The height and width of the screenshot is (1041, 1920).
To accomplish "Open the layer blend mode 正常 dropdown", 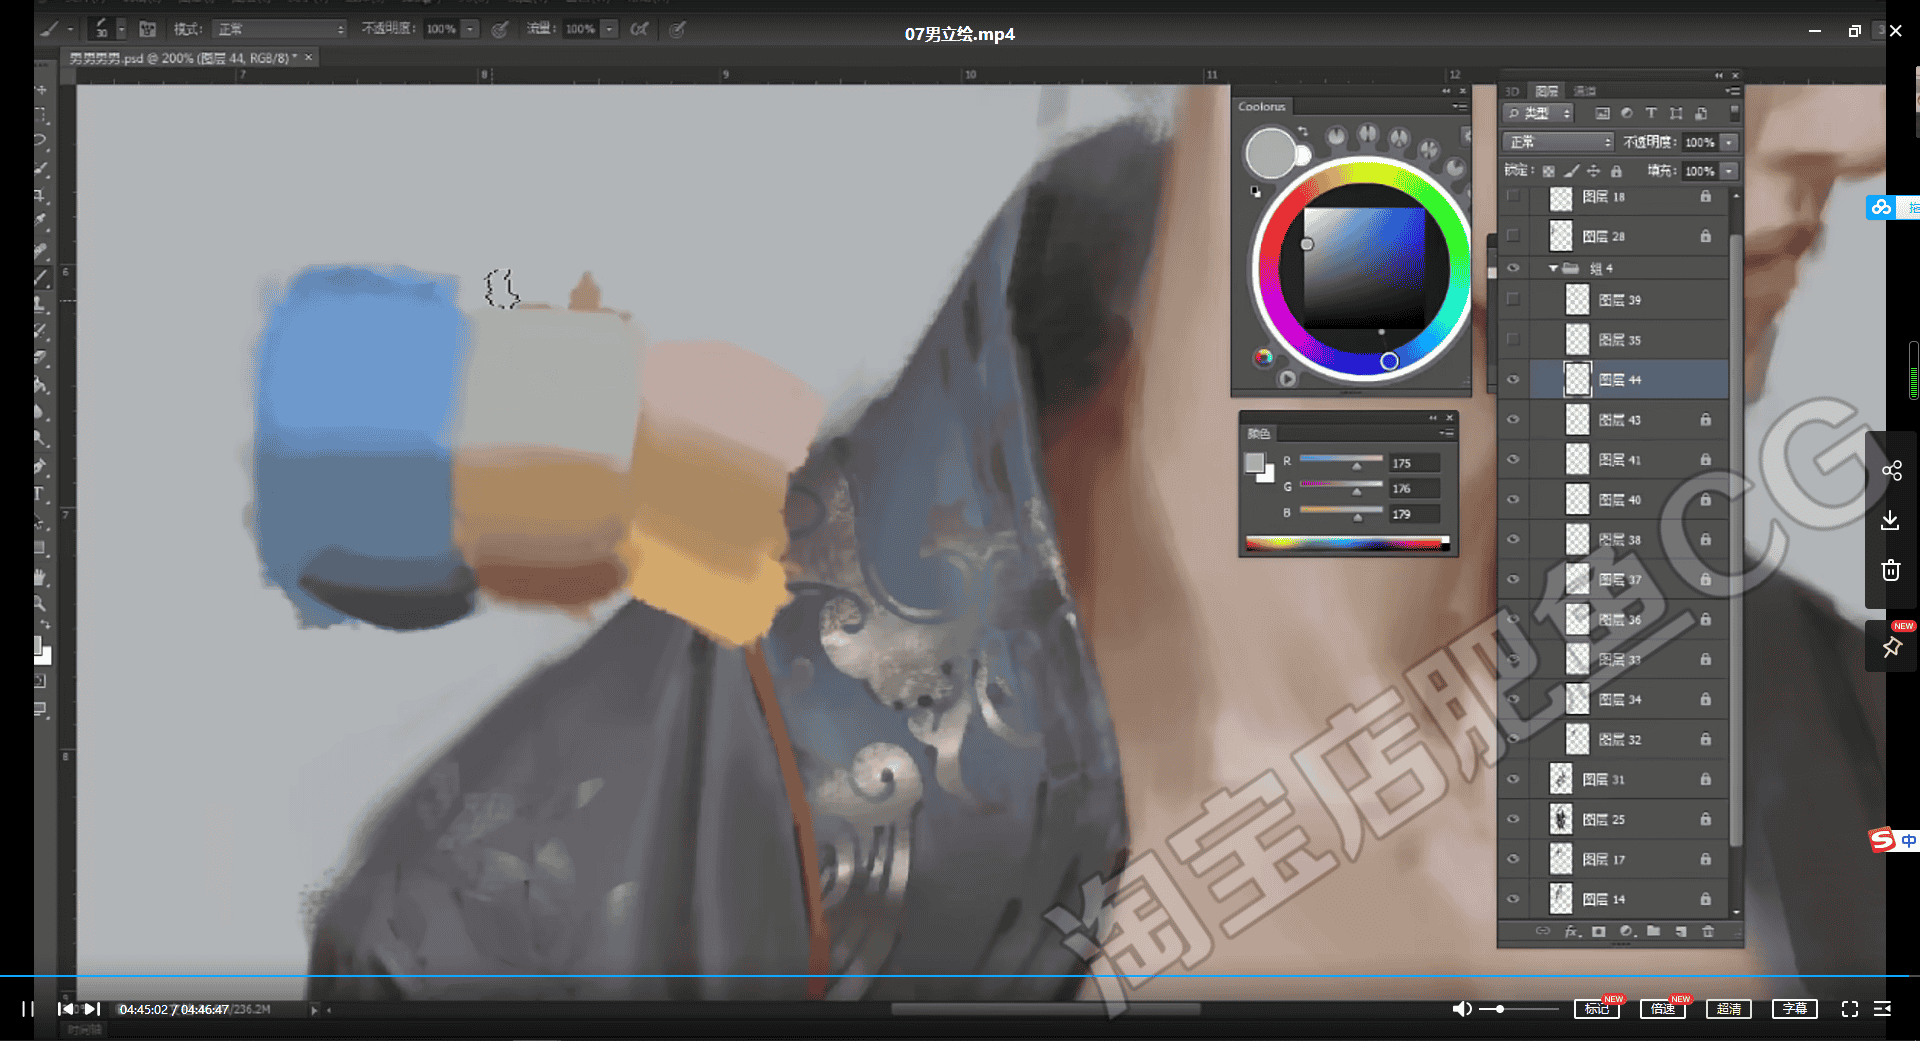I will pos(1558,142).
